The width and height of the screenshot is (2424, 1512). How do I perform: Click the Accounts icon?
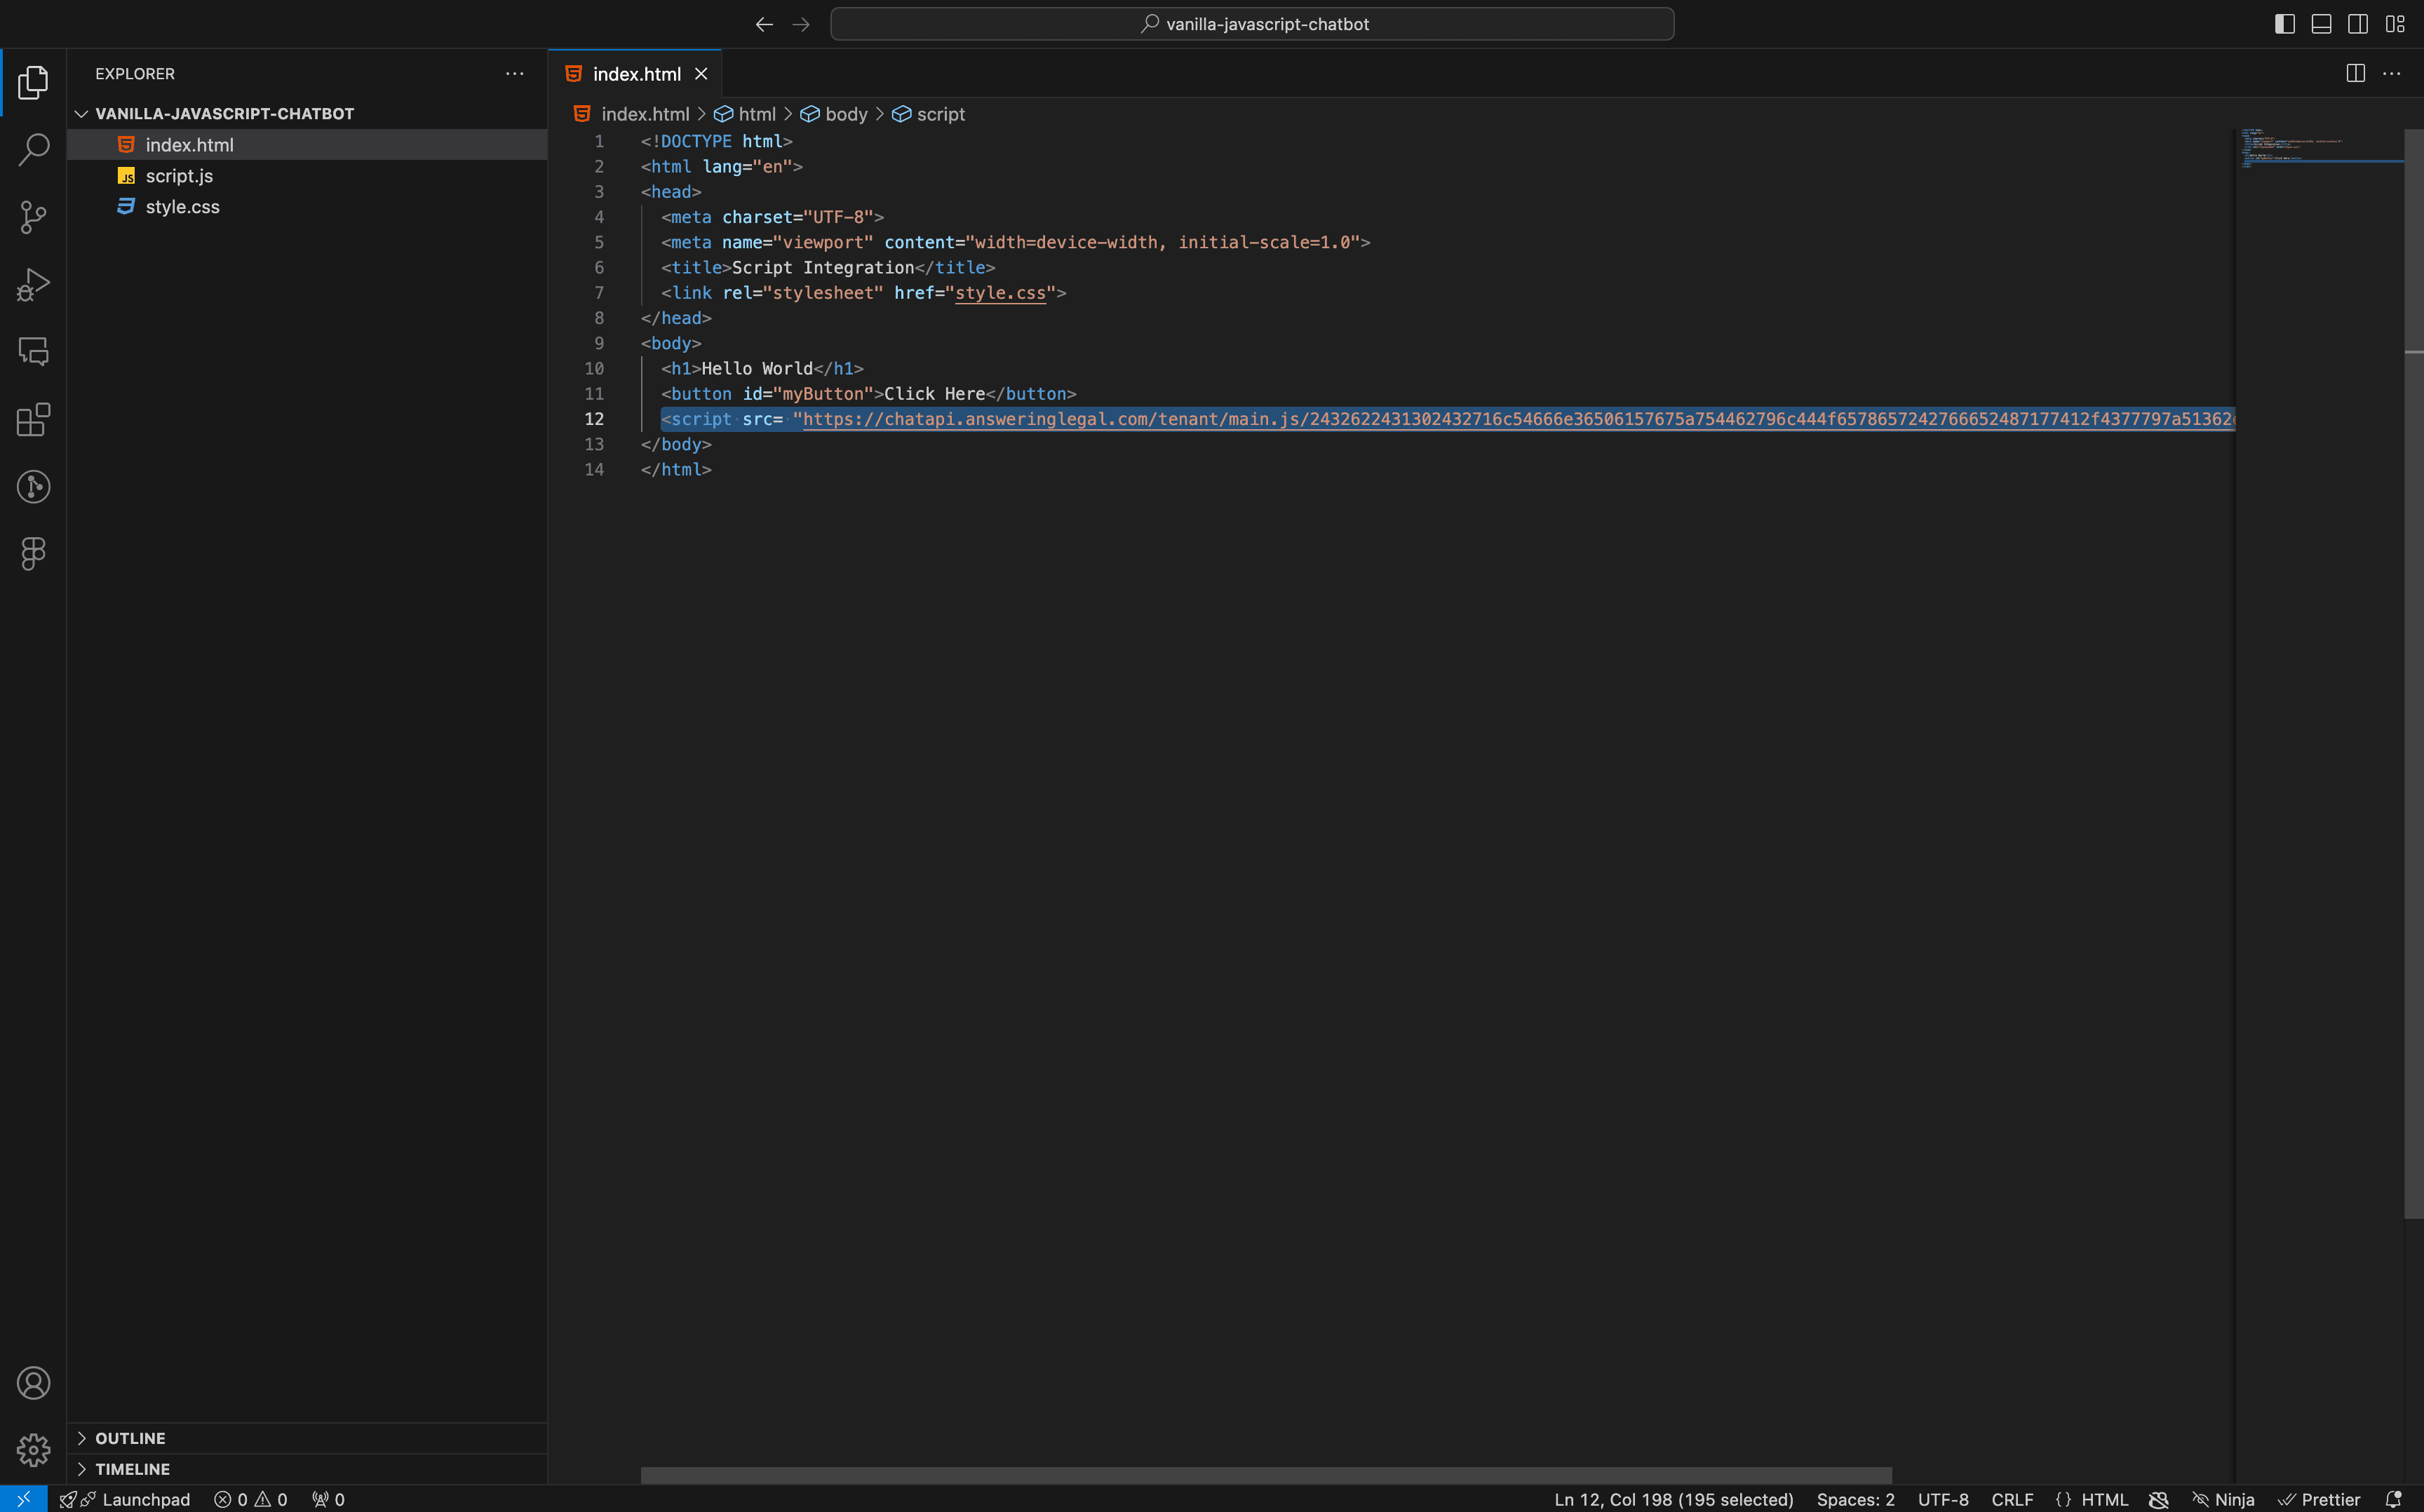(33, 1383)
